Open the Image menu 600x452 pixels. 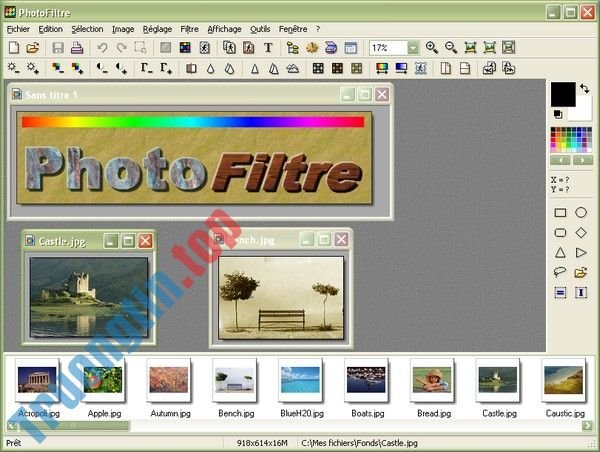[x=123, y=29]
